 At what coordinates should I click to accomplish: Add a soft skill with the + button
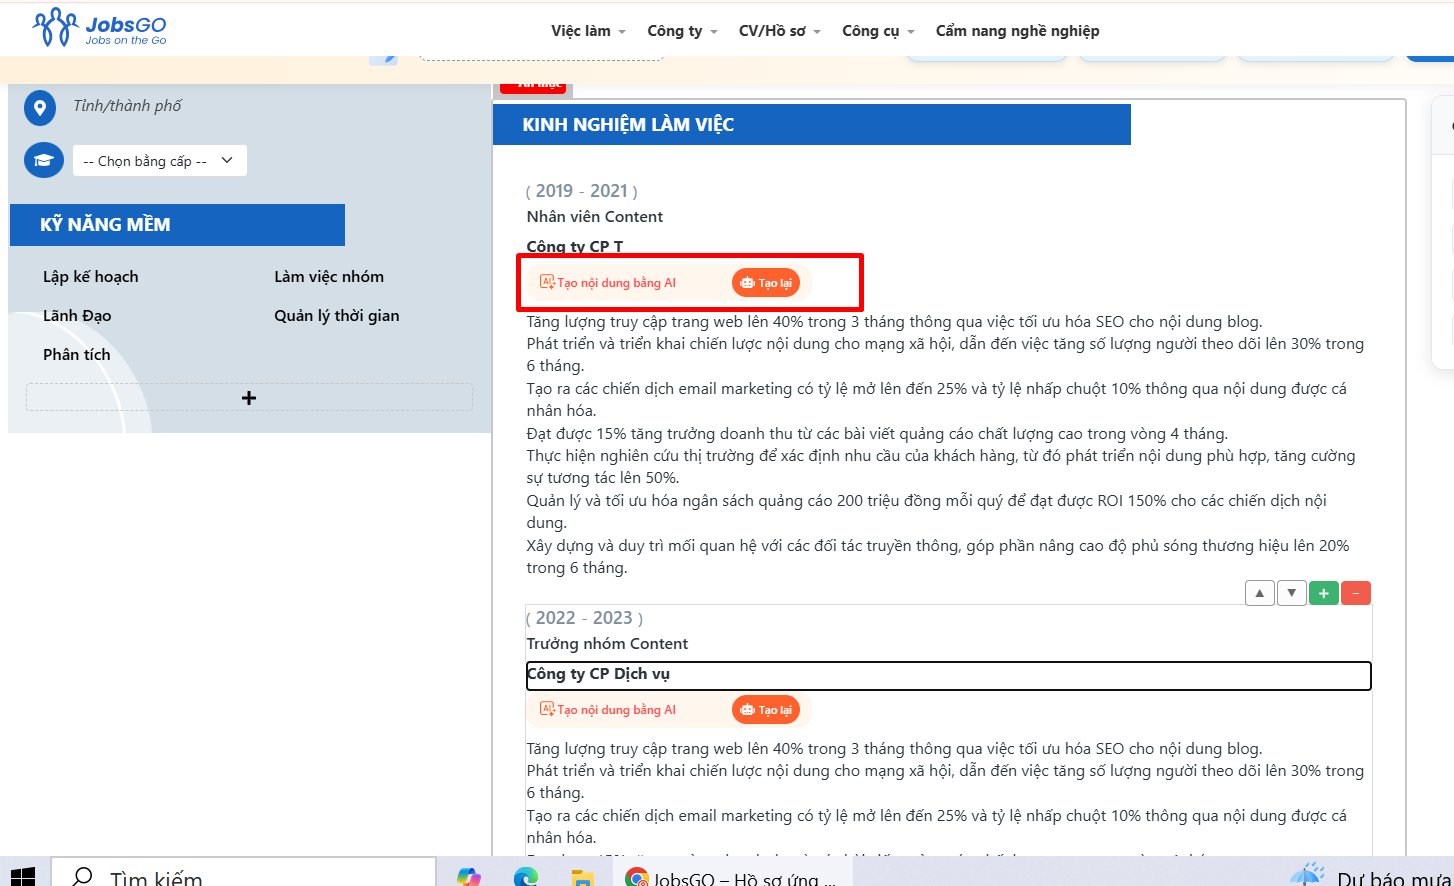[247, 397]
